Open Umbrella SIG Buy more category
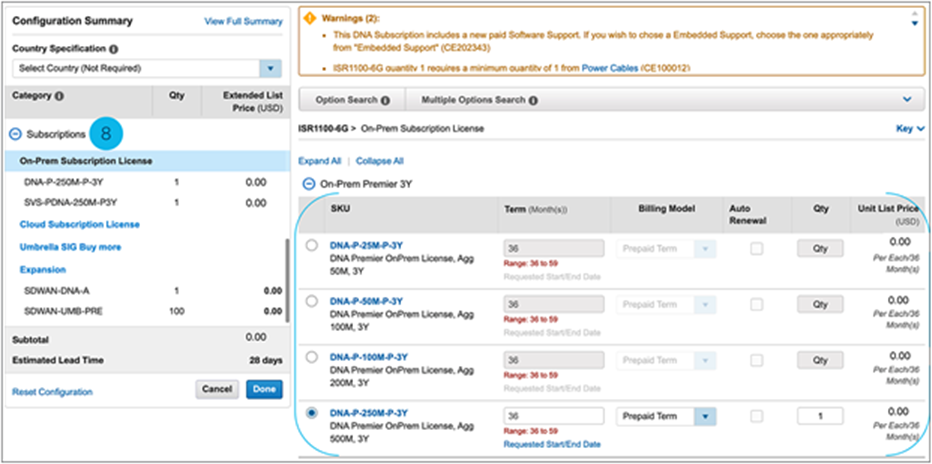The height and width of the screenshot is (464, 932). click(70, 247)
